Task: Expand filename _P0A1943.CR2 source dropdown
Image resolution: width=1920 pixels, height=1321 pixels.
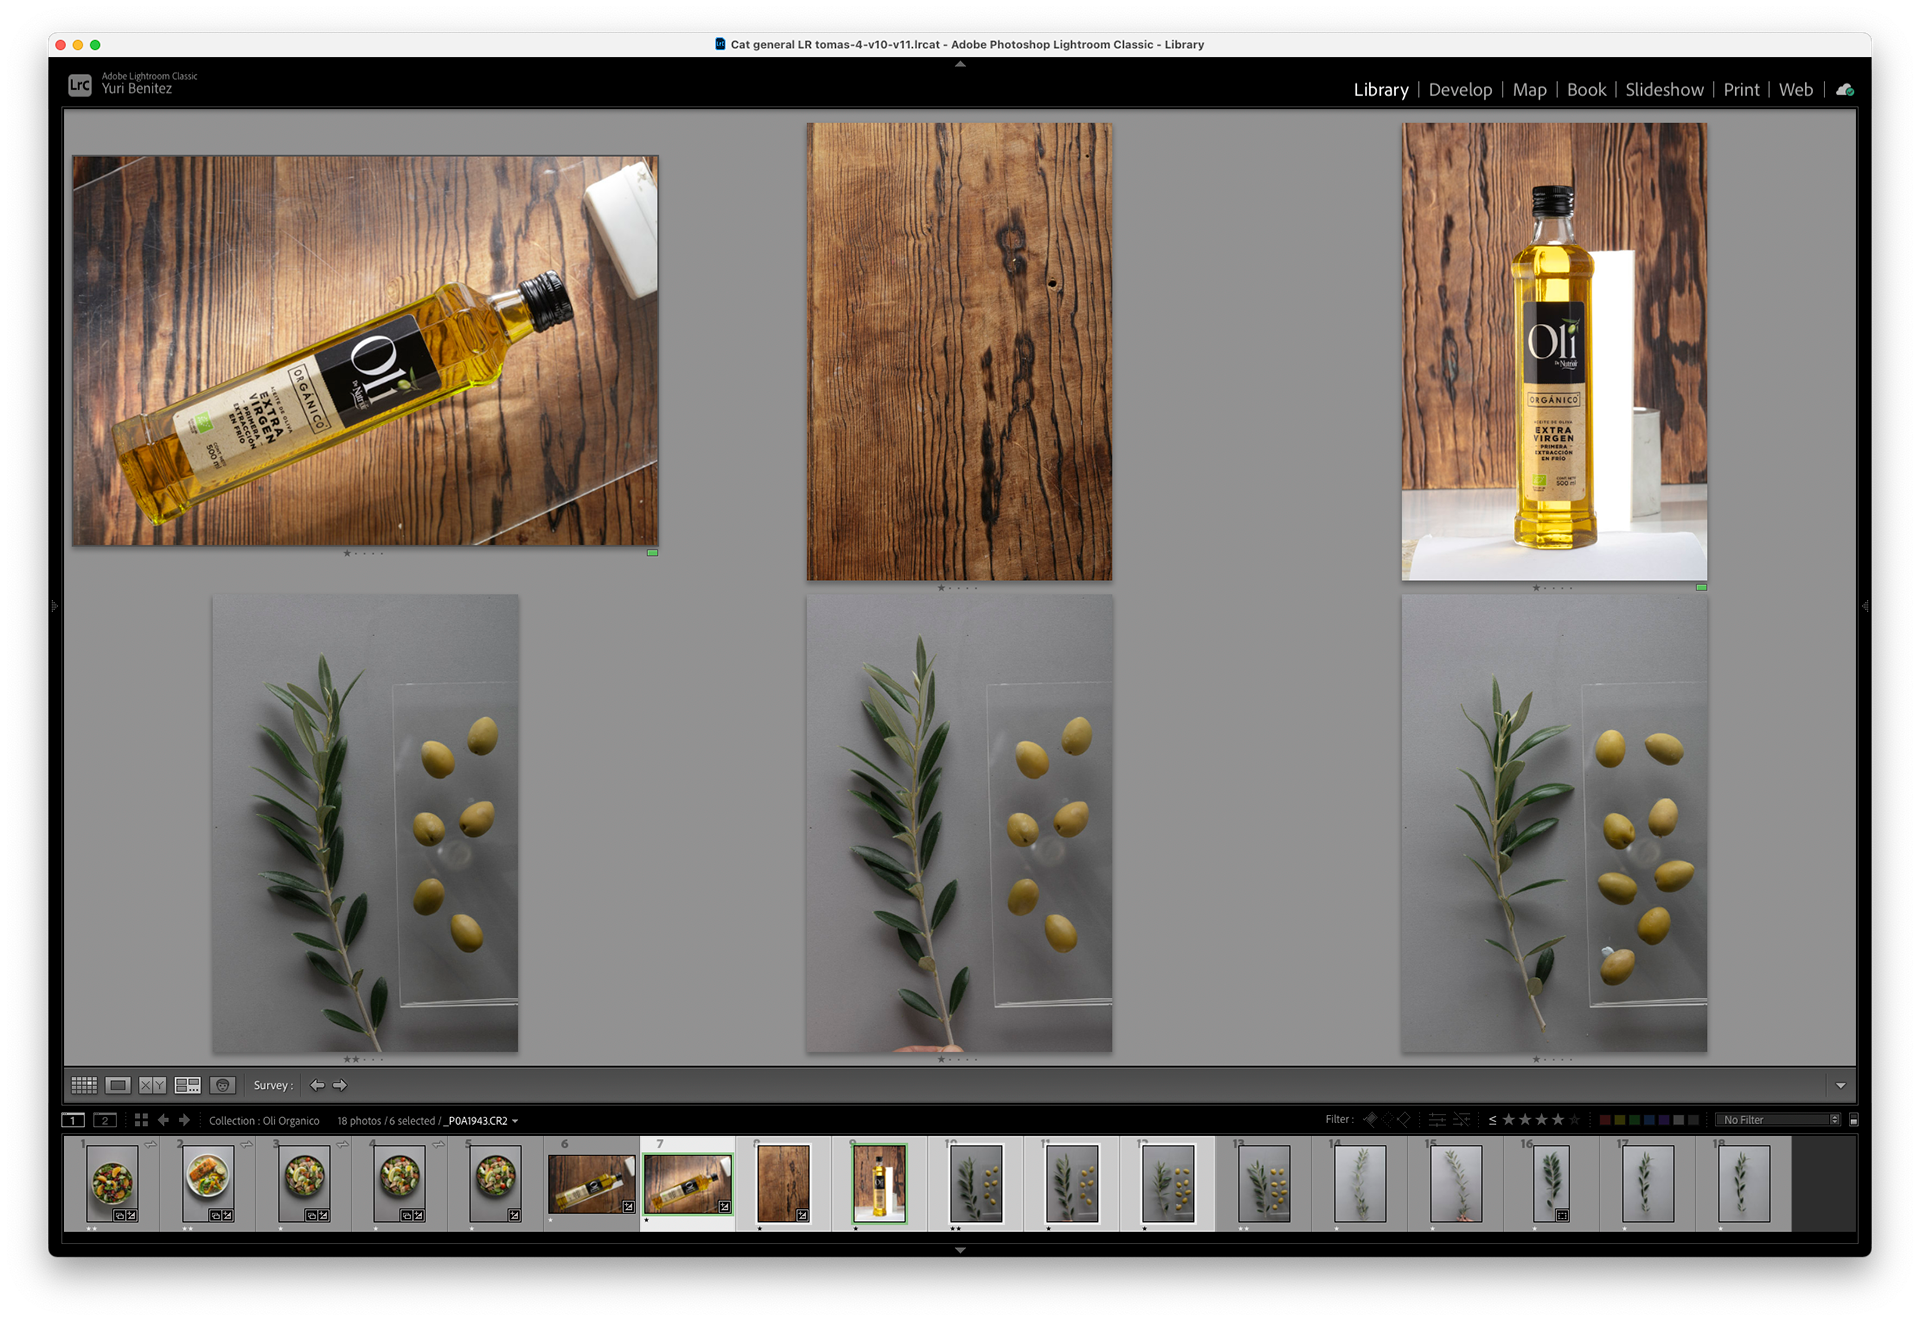Action: [515, 1121]
